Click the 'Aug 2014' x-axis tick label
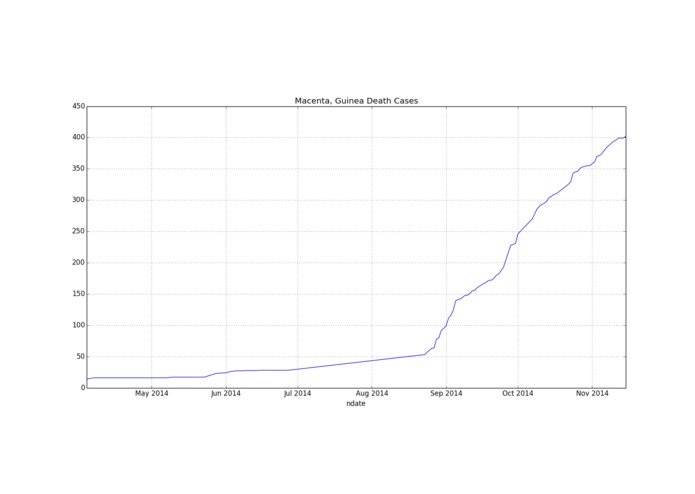The image size is (695, 494). 372,393
